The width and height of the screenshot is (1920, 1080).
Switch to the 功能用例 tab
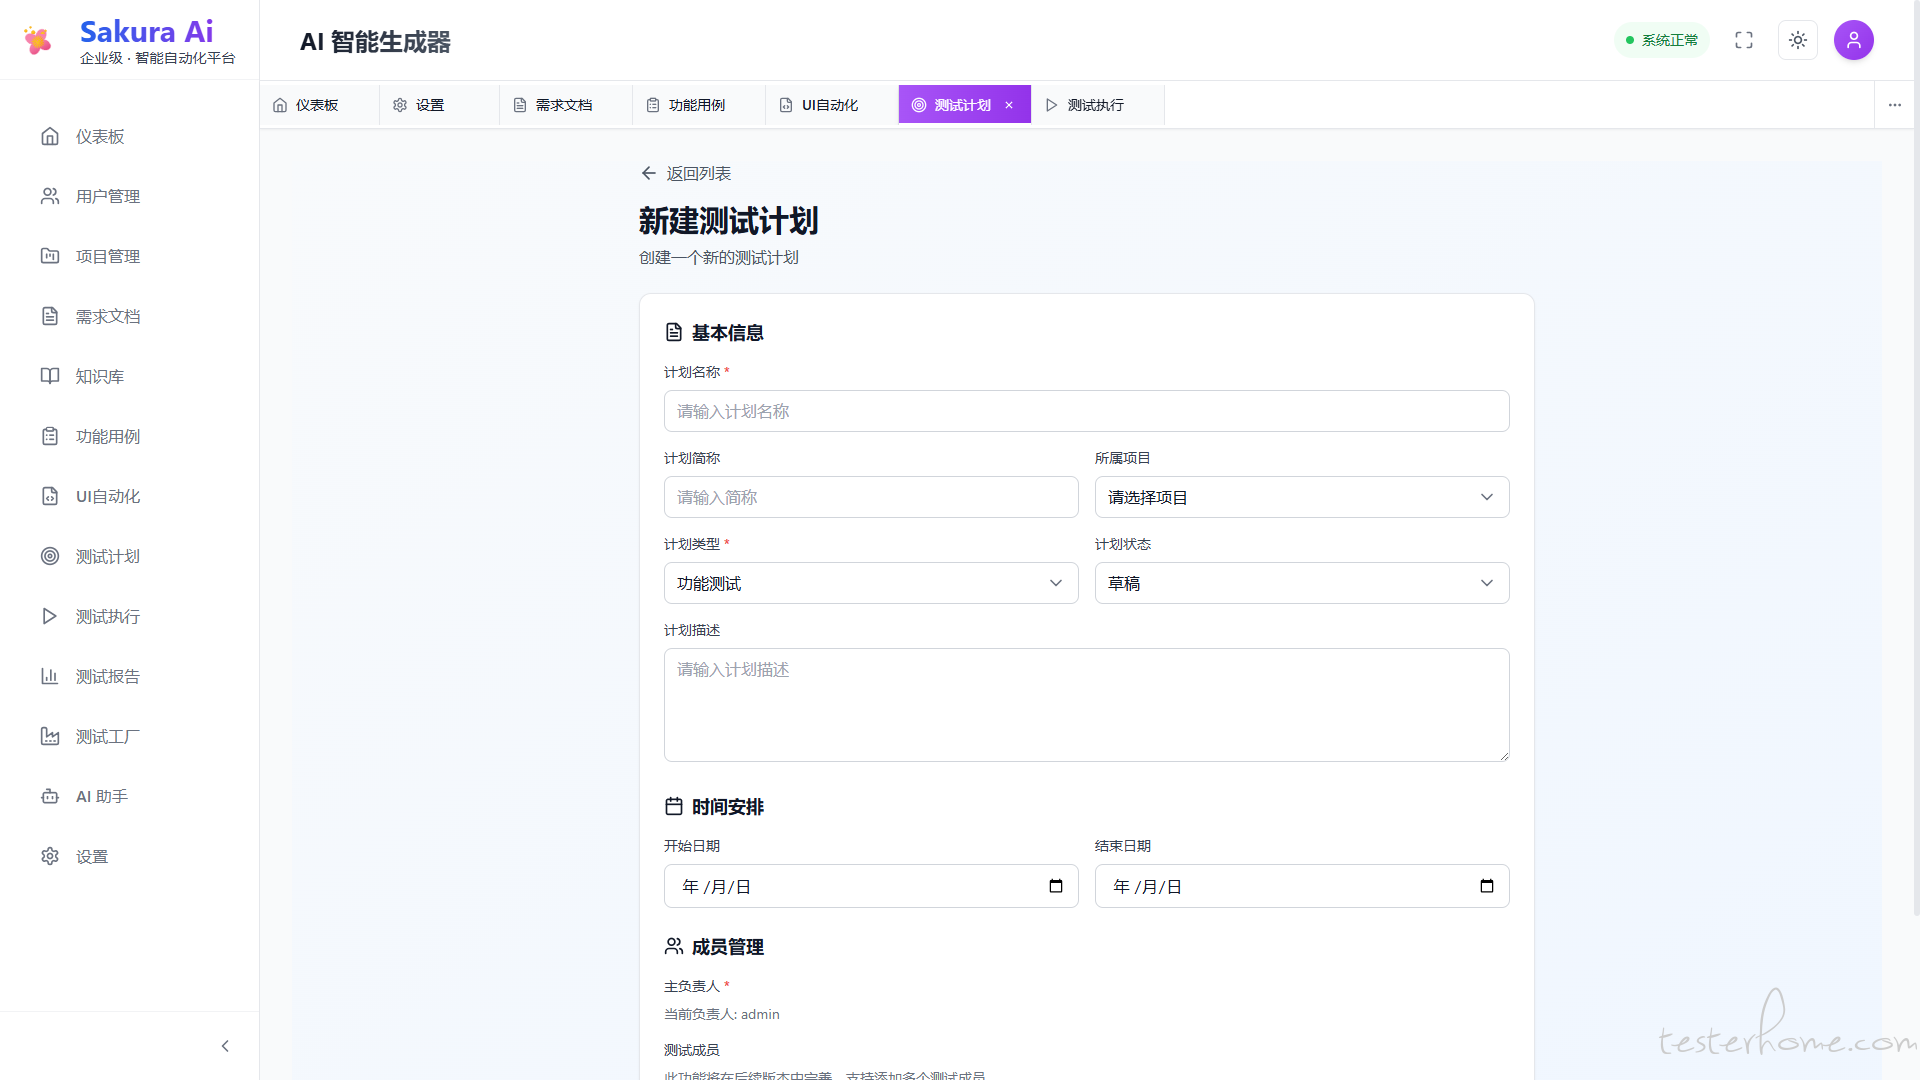tap(696, 105)
